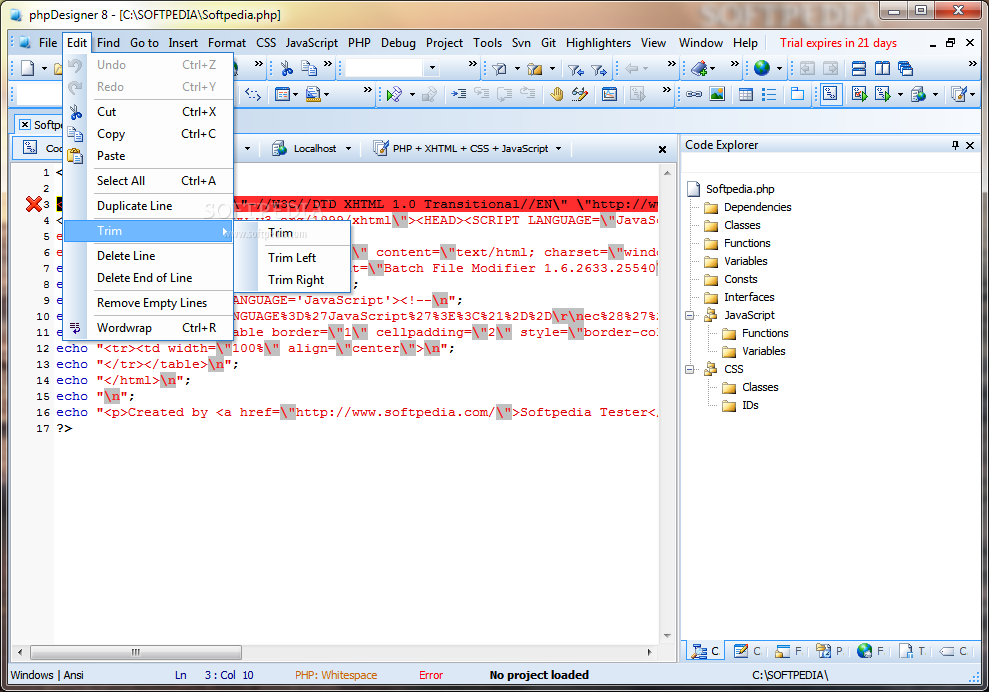Tile windows horizontally with the stacked panes icon
This screenshot has width=989, height=692.
coord(858,68)
